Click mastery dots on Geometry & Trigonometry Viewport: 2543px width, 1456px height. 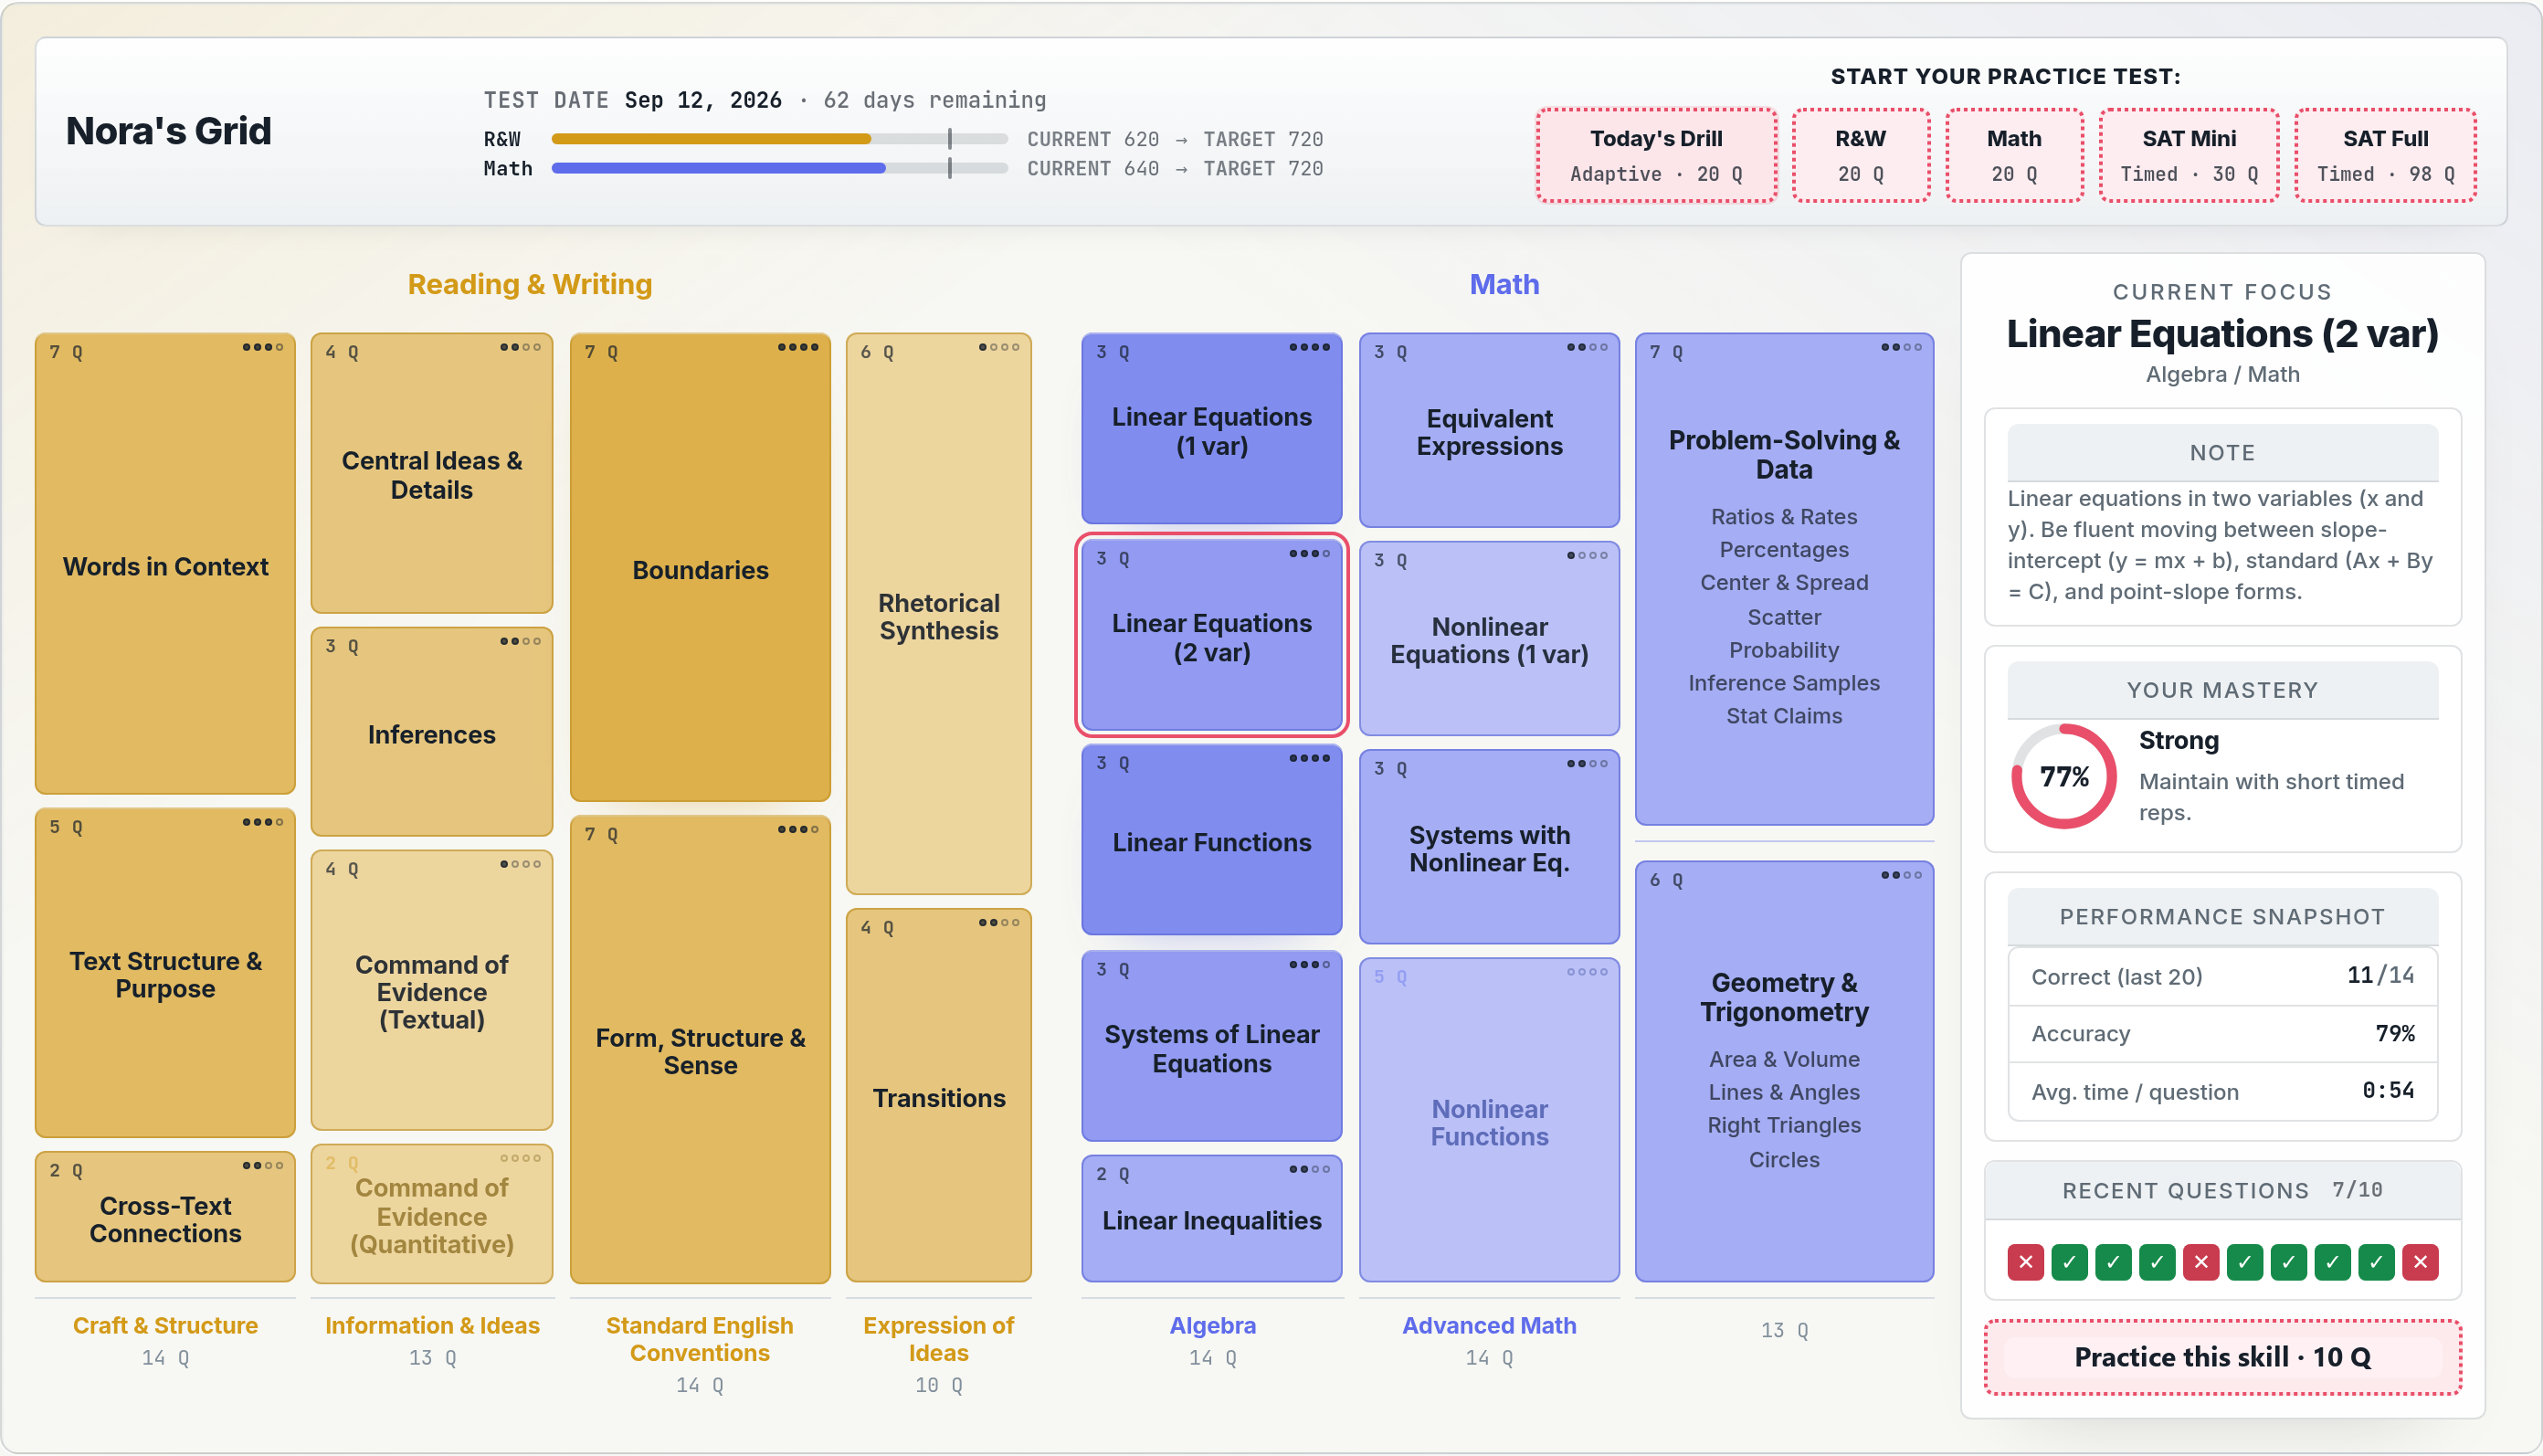[1901, 875]
